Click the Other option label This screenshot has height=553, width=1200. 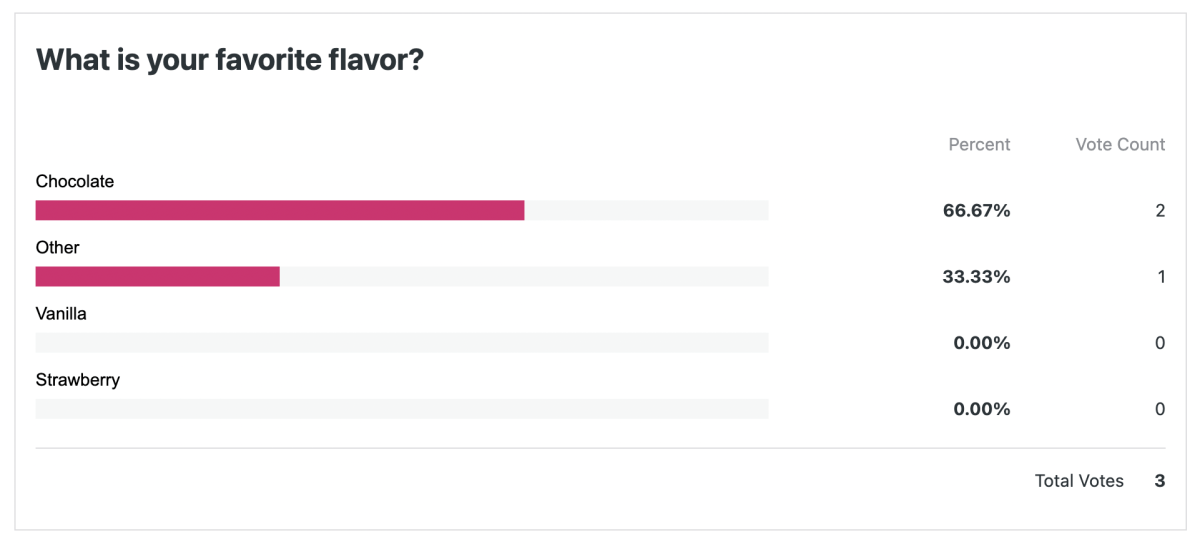pos(57,247)
